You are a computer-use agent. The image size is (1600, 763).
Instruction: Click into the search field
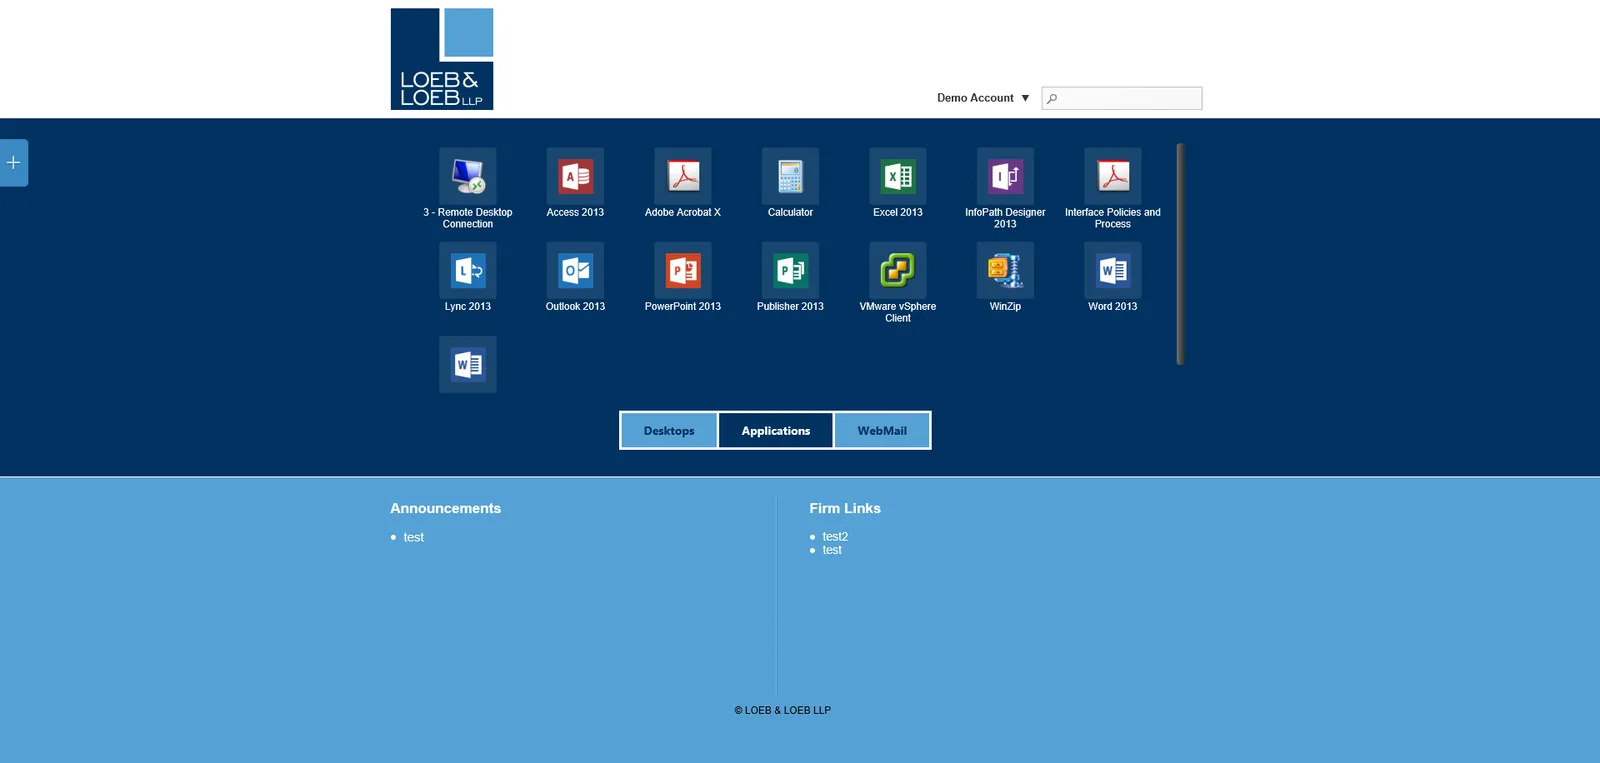[1122, 98]
